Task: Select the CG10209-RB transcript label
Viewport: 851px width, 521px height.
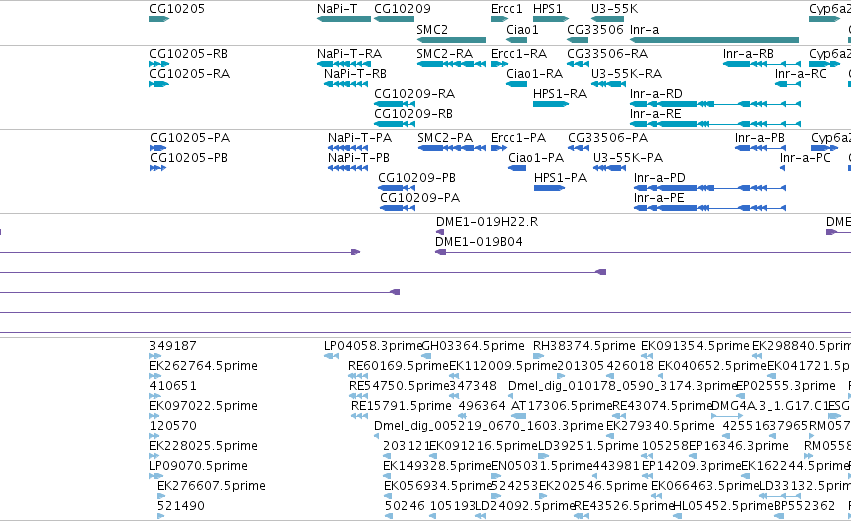Action: [x=414, y=114]
